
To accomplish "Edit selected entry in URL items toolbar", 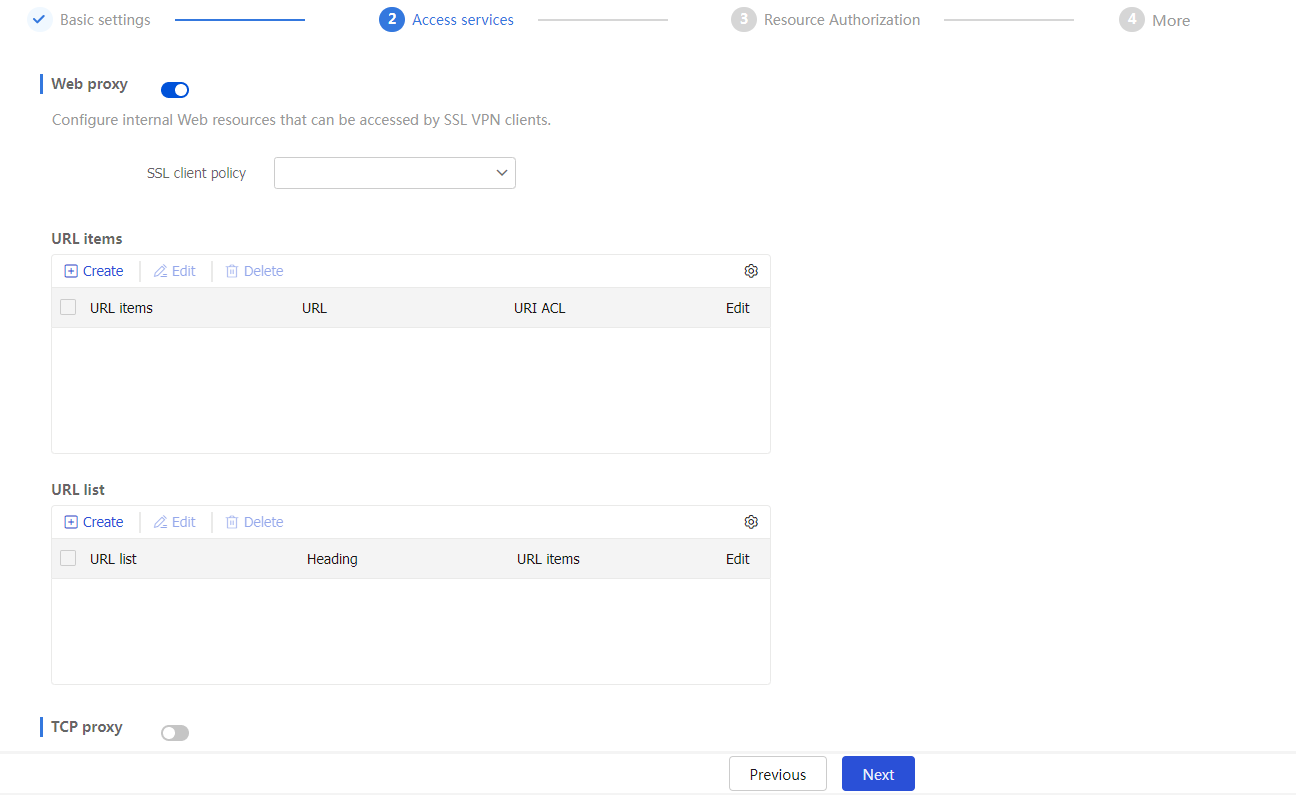I will (x=175, y=271).
